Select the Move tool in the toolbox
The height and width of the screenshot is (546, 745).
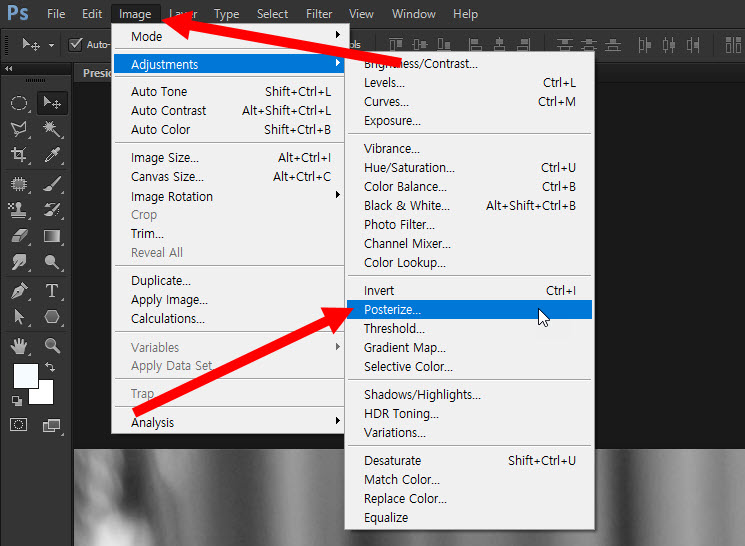pyautogui.click(x=52, y=103)
